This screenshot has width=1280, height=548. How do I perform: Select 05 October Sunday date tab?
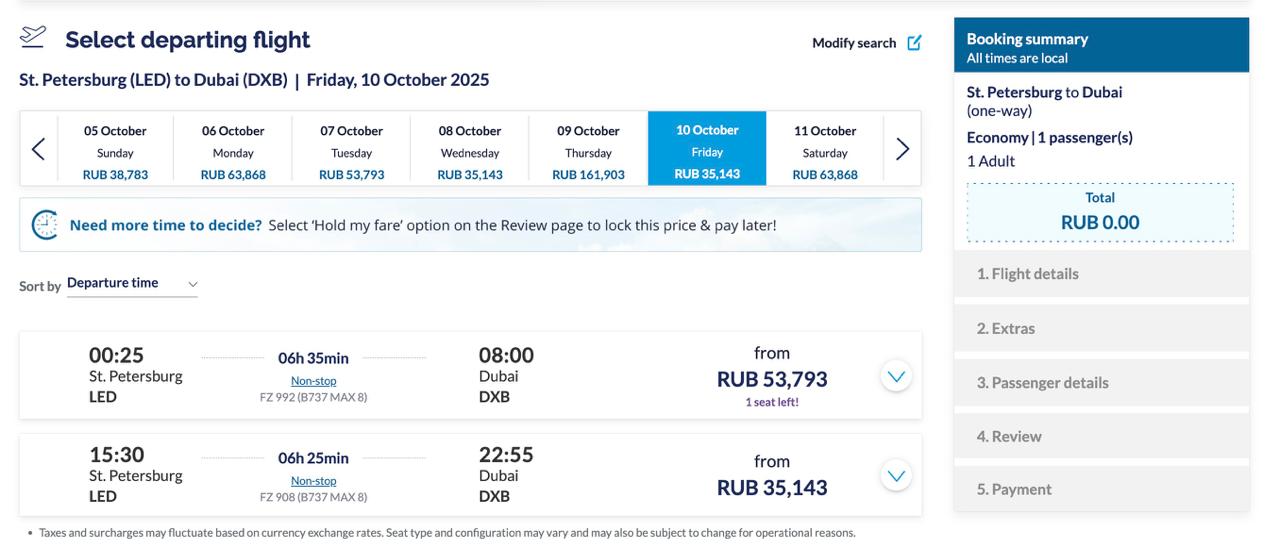(x=115, y=149)
